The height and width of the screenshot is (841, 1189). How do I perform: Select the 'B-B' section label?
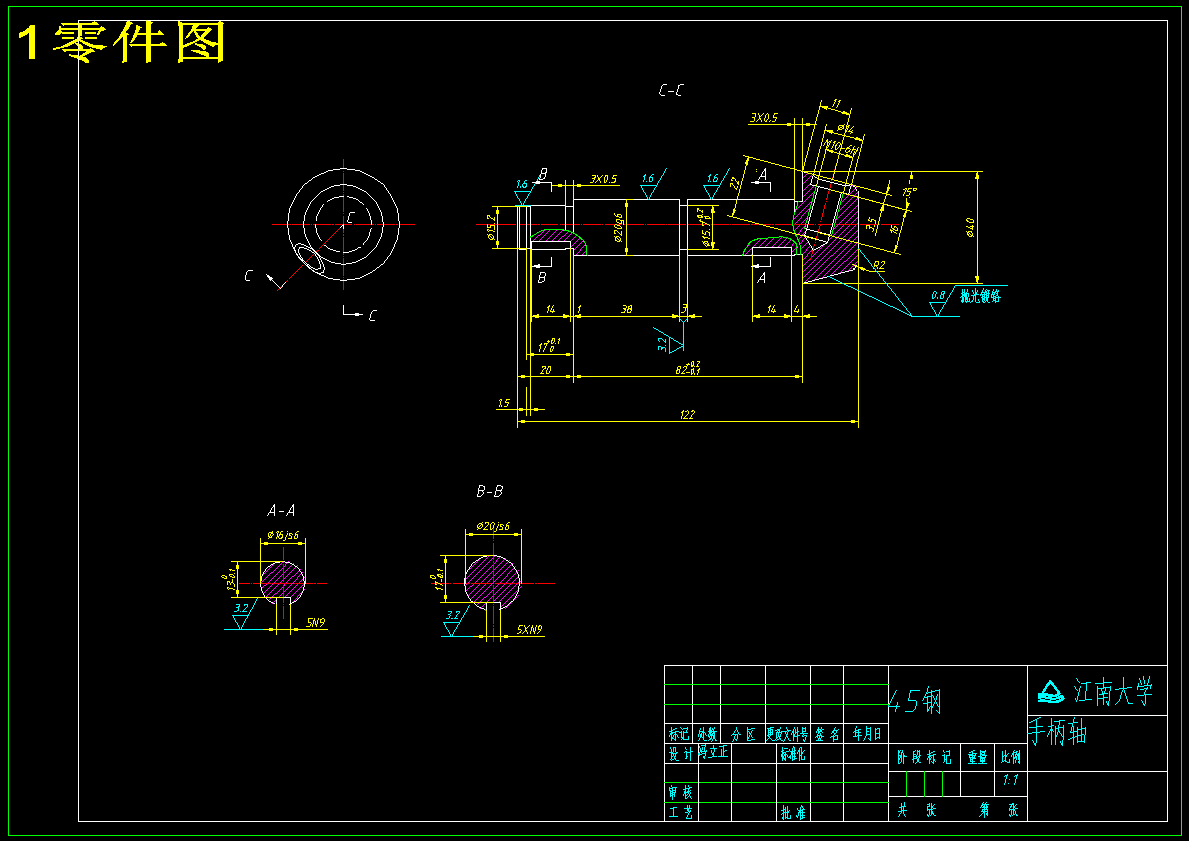click(490, 491)
